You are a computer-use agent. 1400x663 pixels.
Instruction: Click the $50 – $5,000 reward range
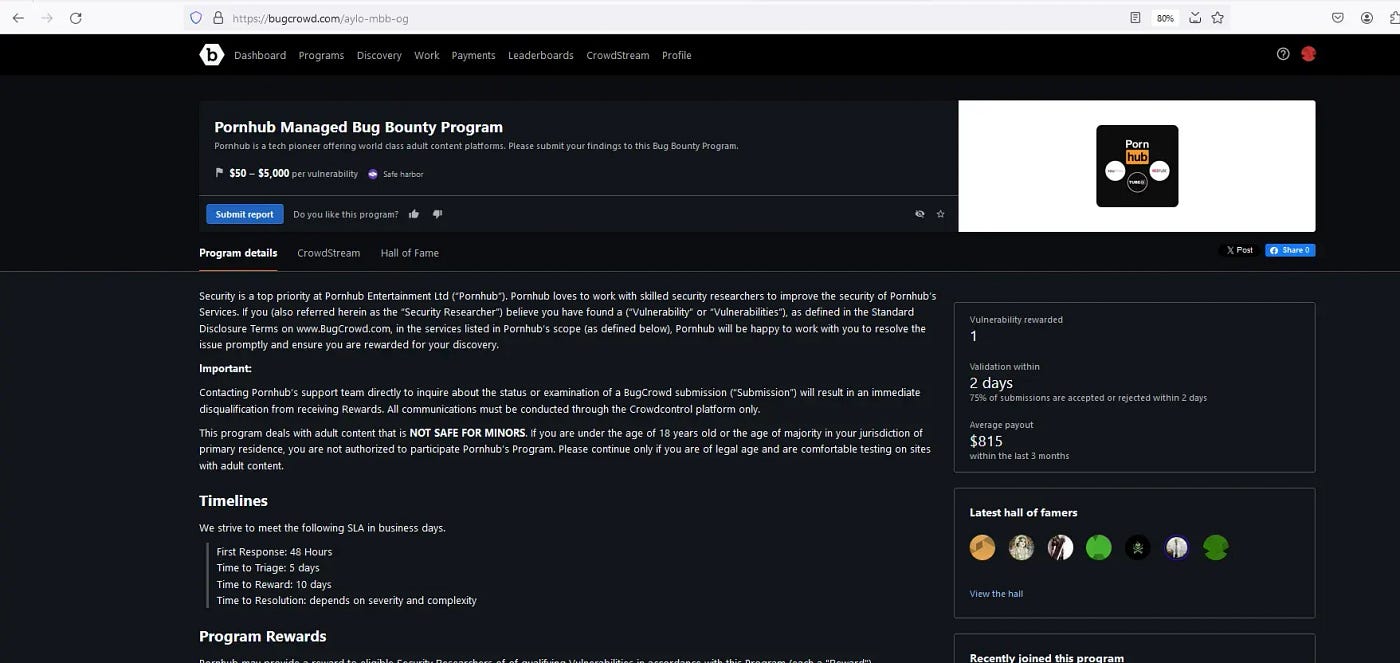pos(259,173)
